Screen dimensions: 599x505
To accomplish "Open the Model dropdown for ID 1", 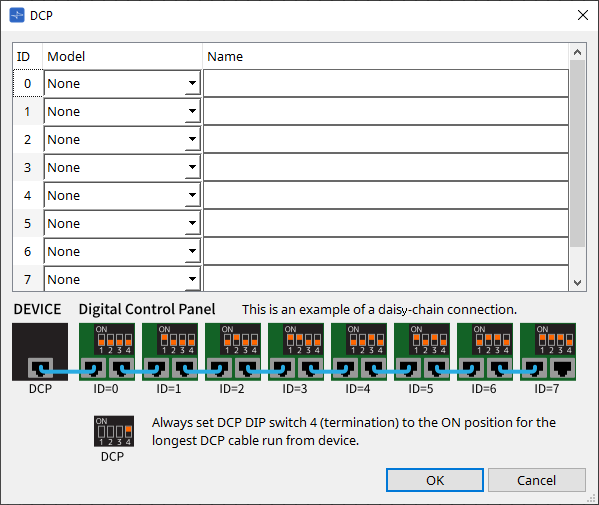I will [122, 111].
